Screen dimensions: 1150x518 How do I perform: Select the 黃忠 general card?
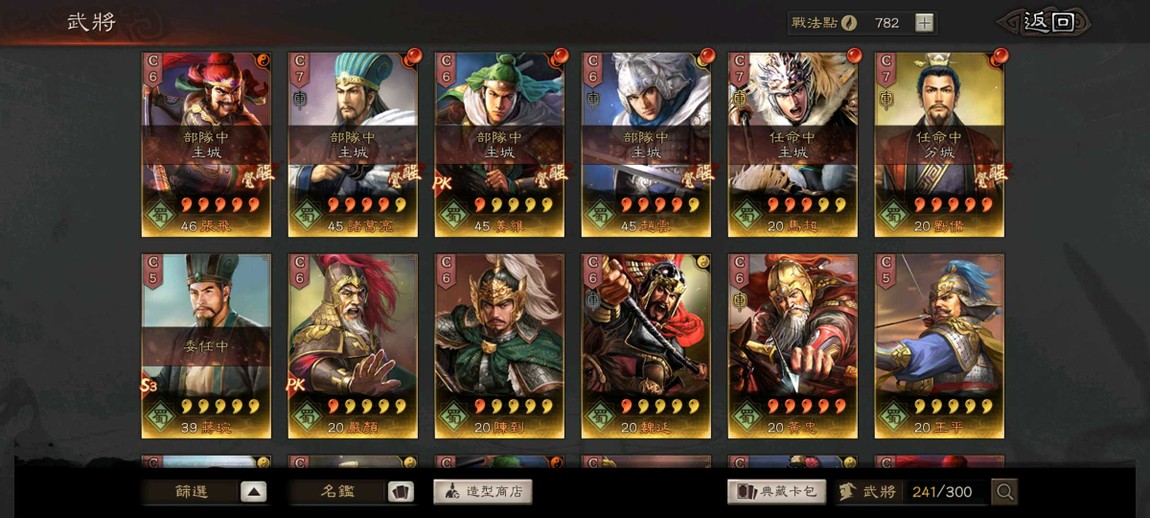point(793,346)
